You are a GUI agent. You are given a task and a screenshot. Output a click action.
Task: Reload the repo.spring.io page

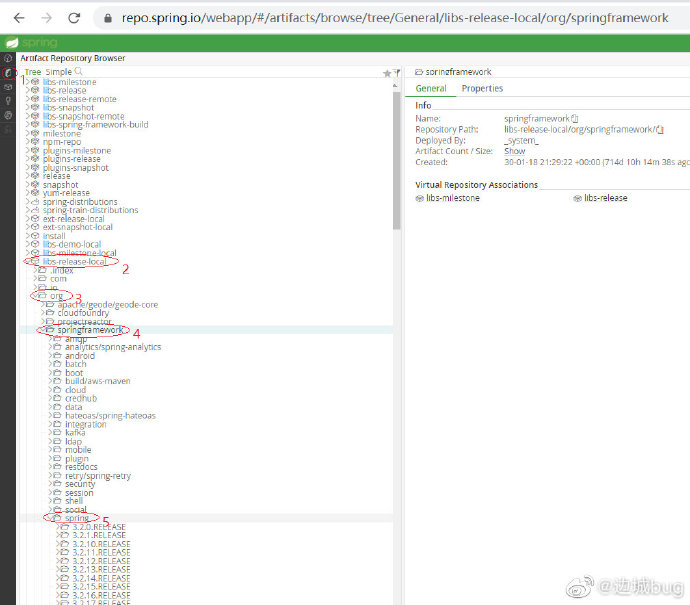74,18
